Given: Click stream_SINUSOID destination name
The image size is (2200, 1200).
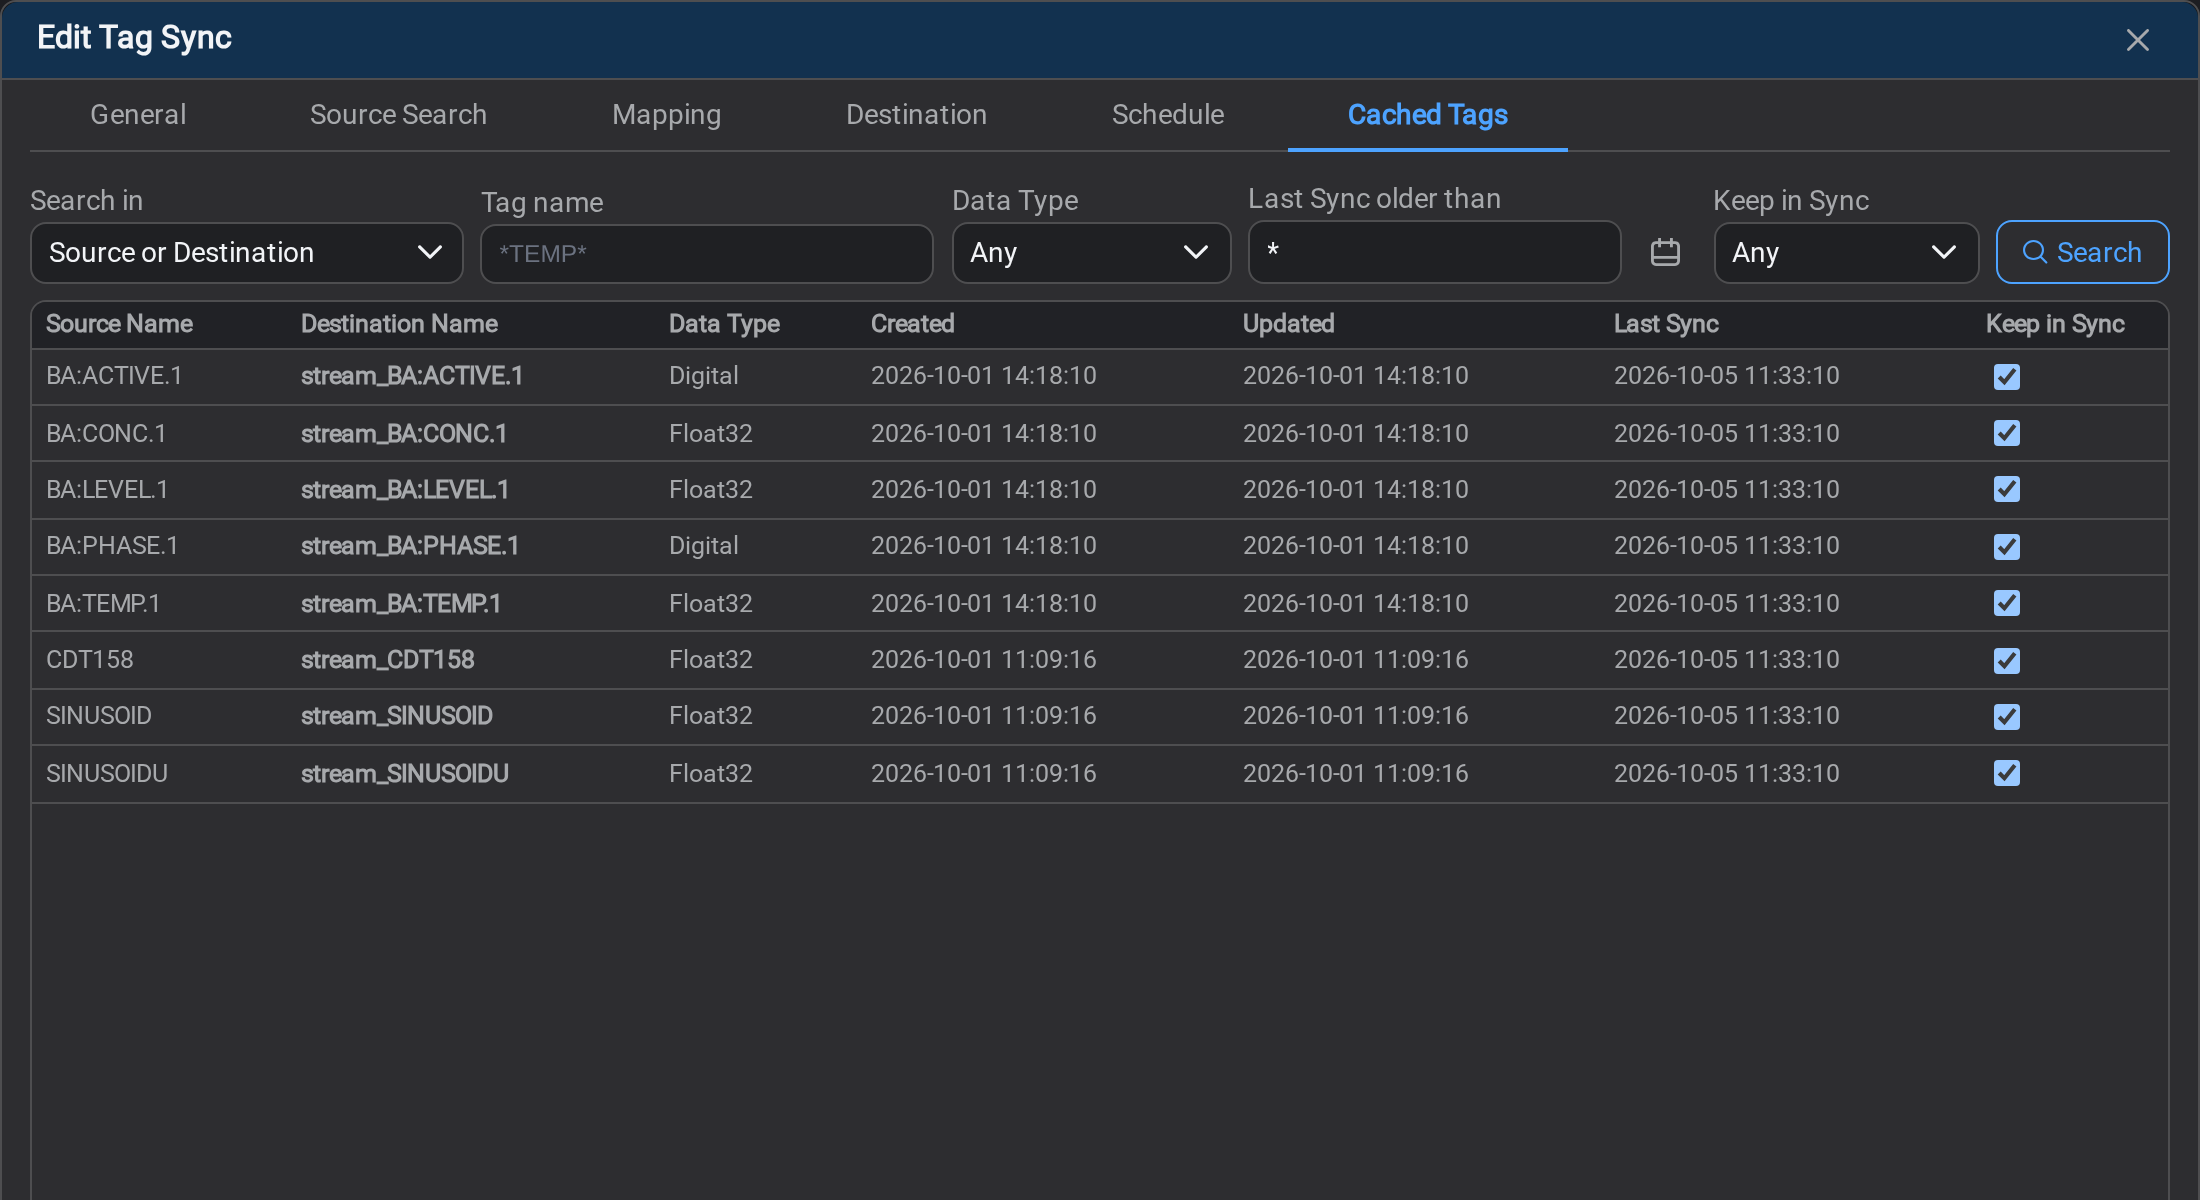Looking at the screenshot, I should click(x=397, y=716).
